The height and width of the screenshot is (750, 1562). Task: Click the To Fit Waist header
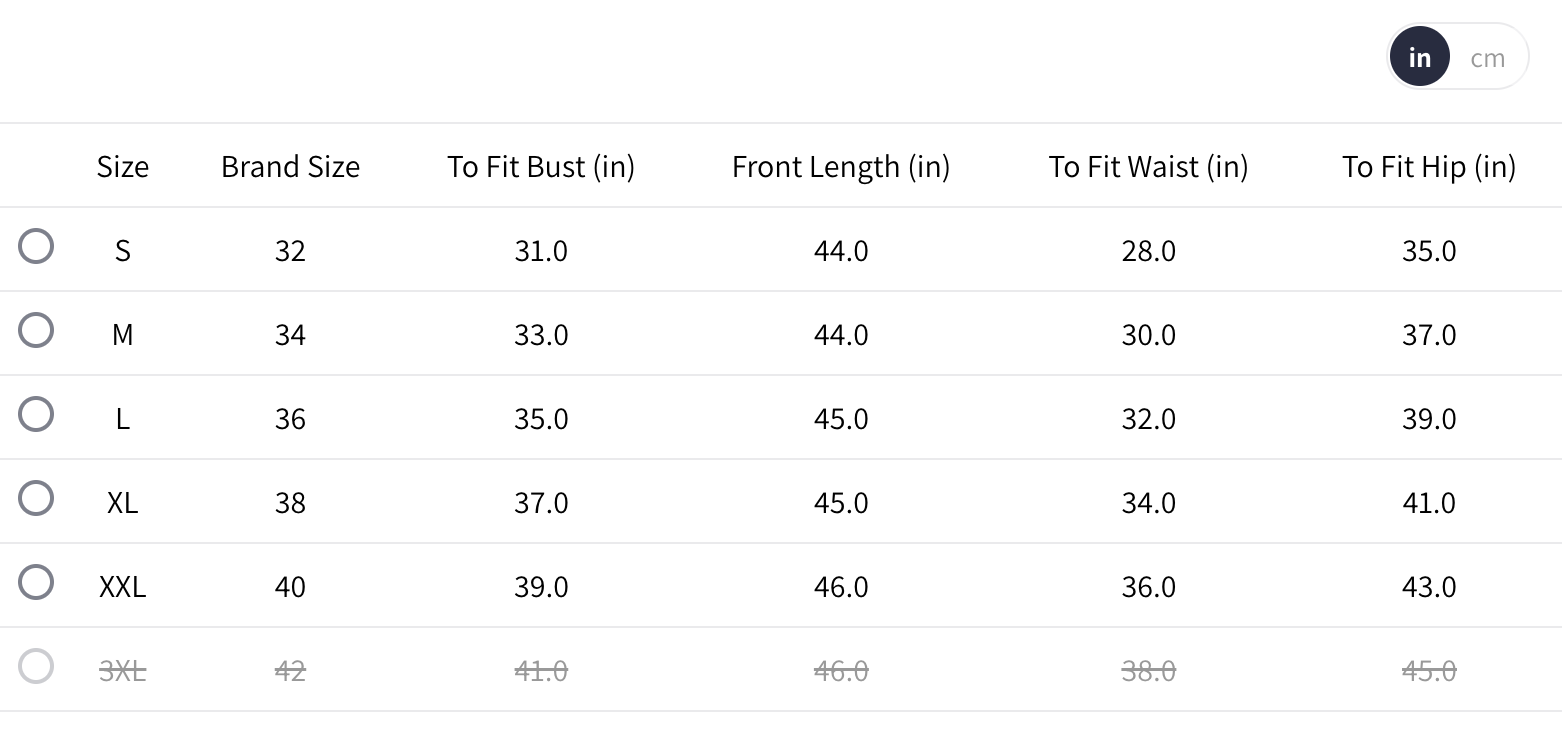[x=1148, y=166]
